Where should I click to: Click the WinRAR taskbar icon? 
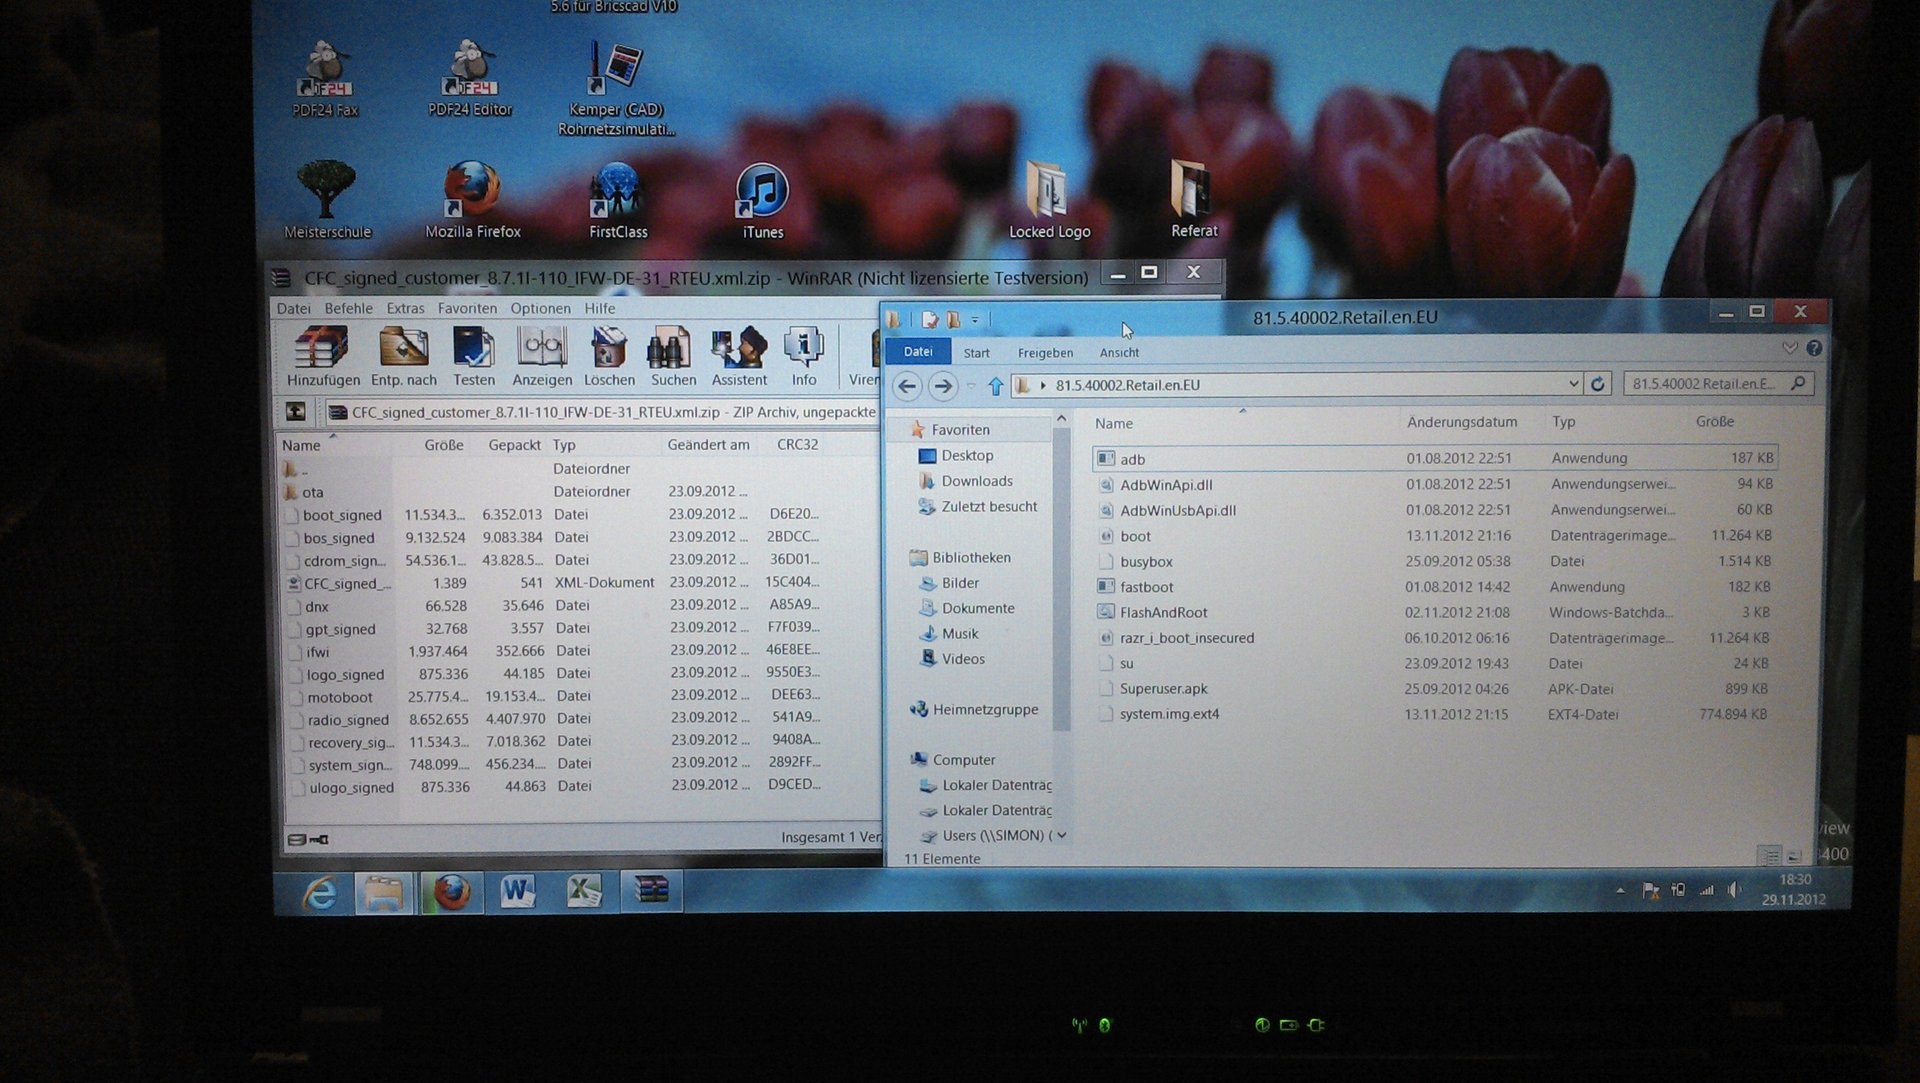click(x=651, y=890)
